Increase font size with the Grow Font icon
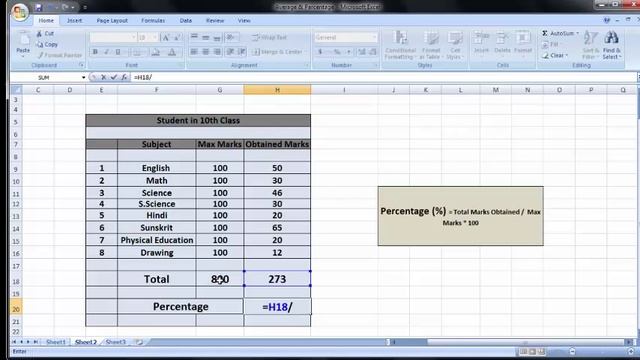 (x=165, y=38)
